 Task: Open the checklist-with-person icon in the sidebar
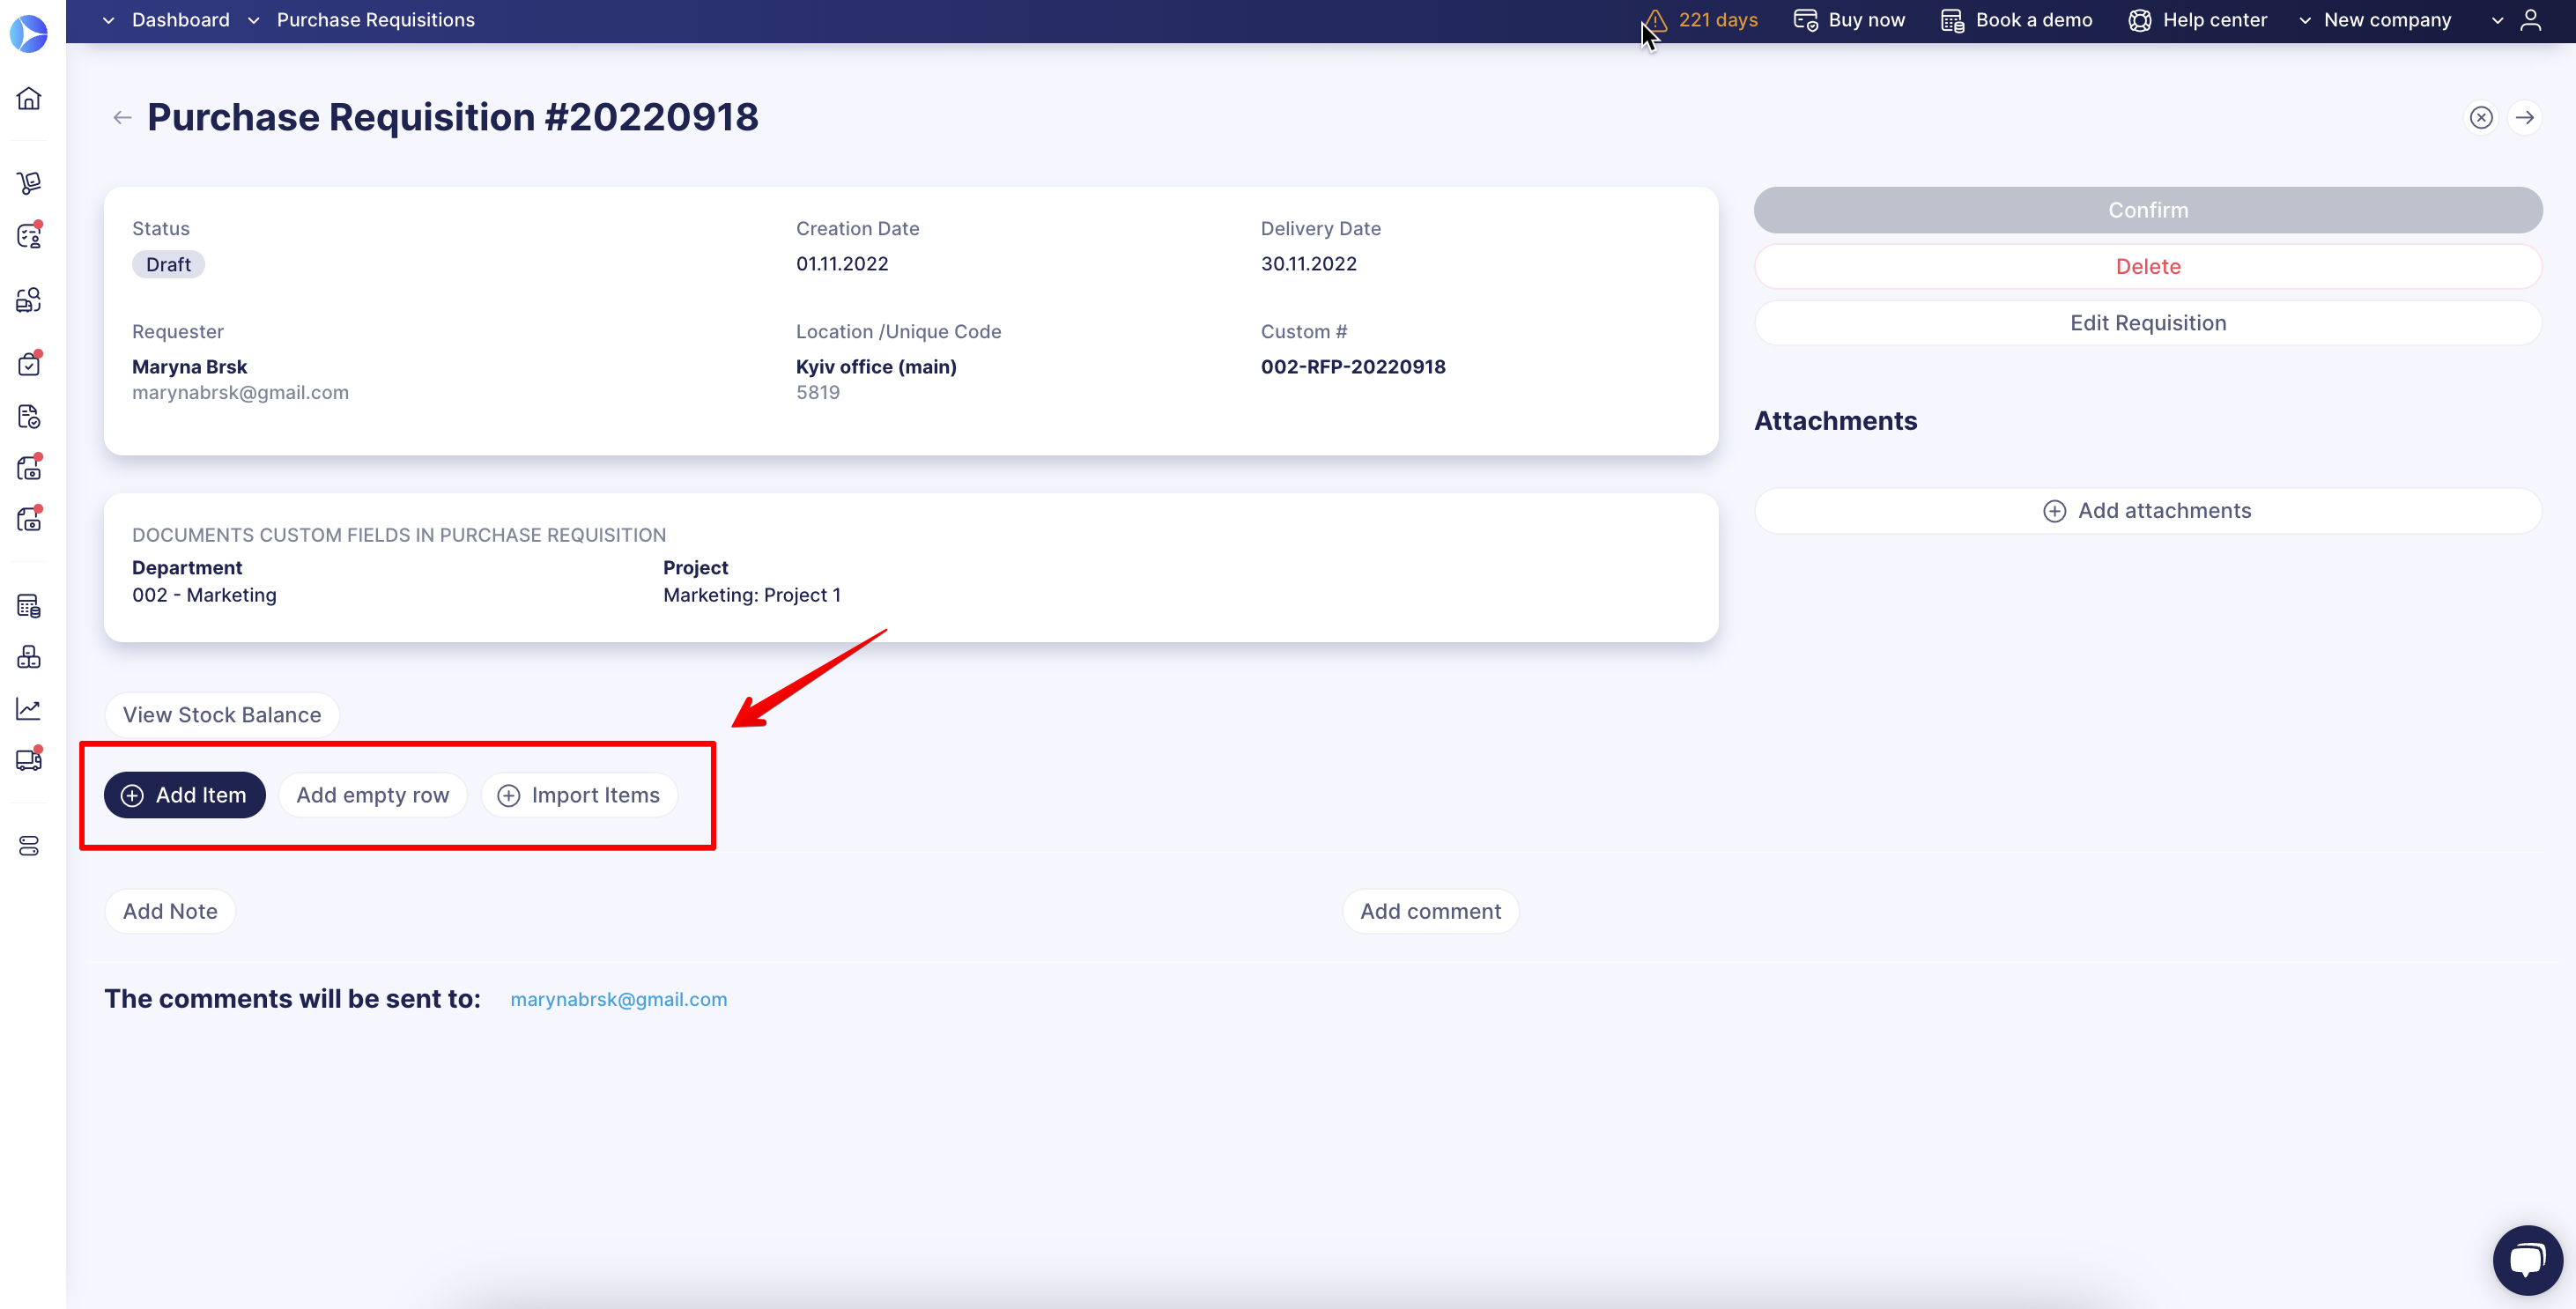(x=29, y=236)
